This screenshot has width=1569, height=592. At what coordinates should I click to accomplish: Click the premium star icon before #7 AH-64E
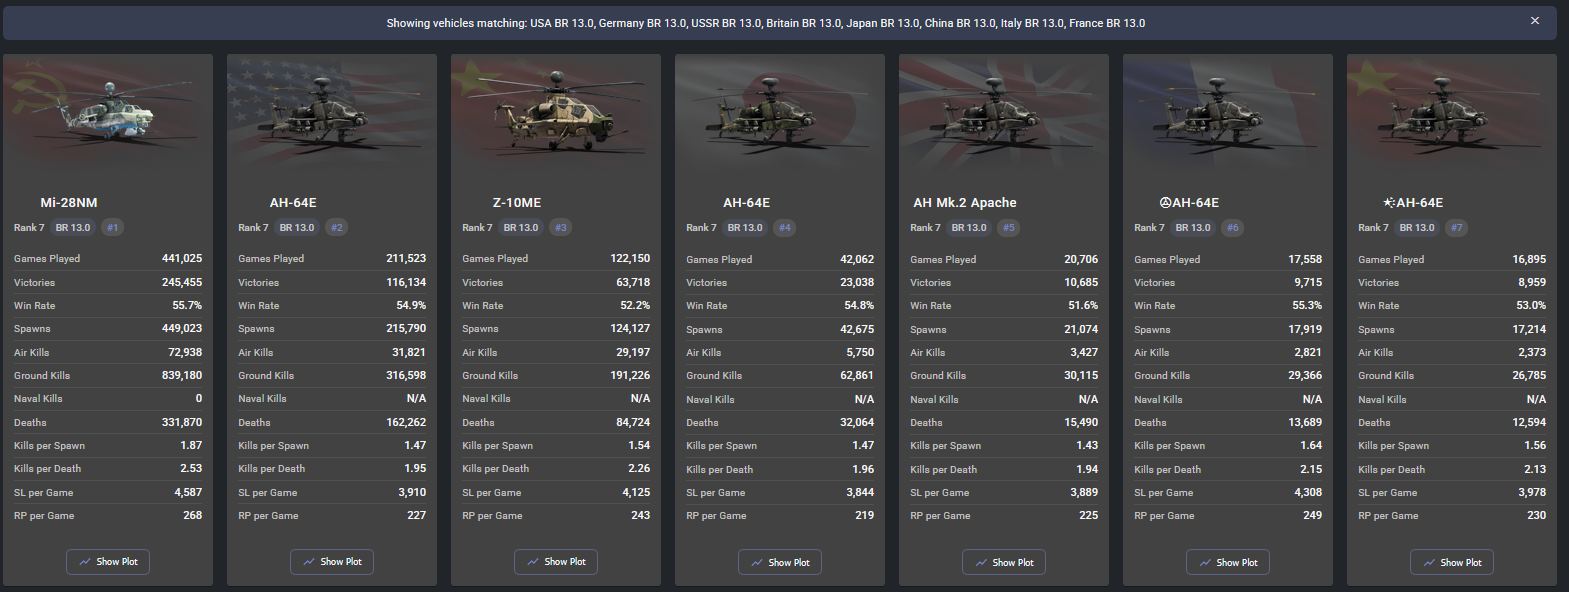click(1389, 202)
